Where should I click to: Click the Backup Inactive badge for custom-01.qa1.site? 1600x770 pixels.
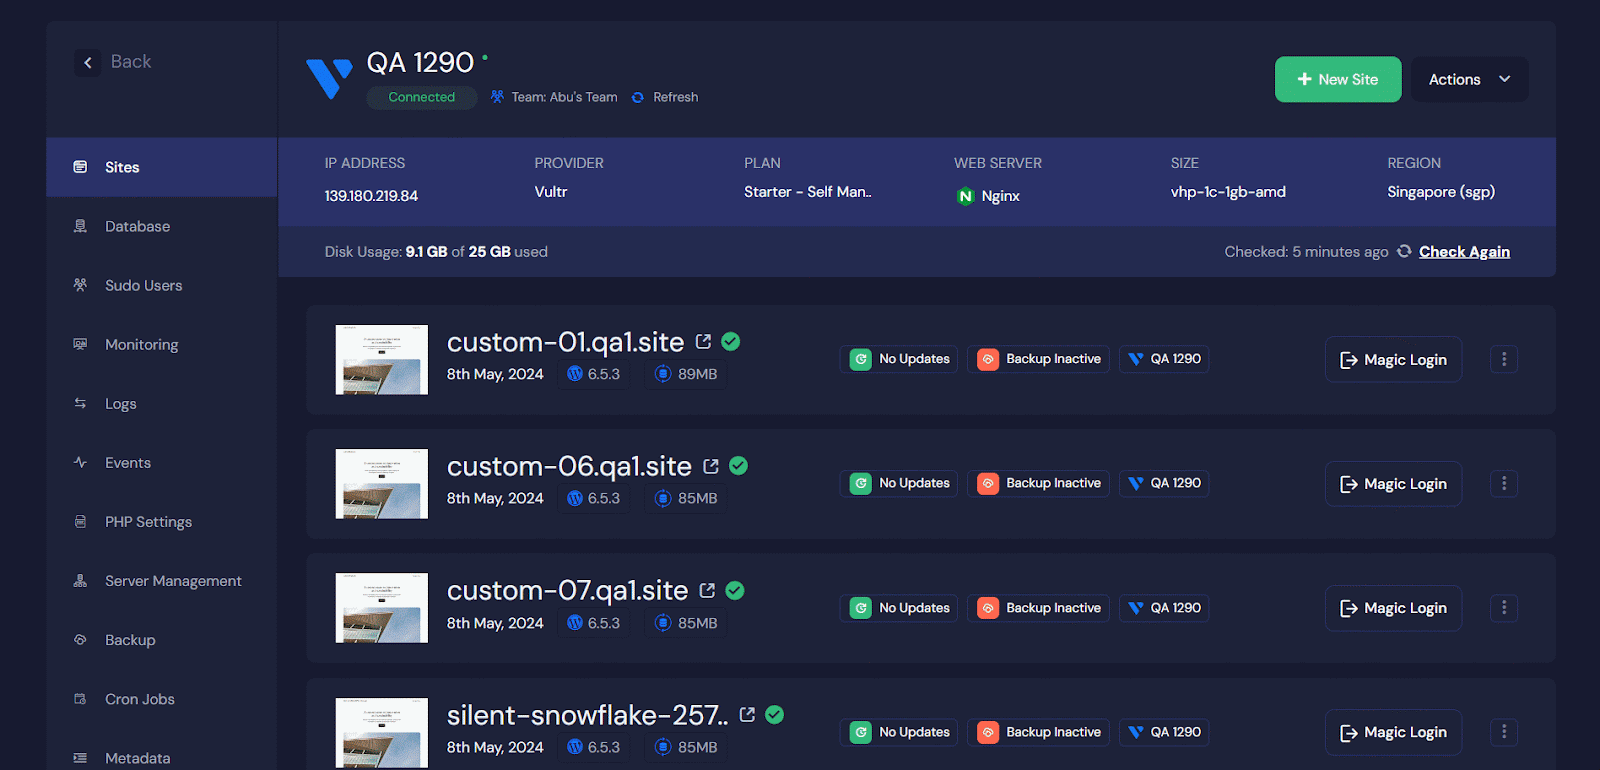tap(1039, 359)
